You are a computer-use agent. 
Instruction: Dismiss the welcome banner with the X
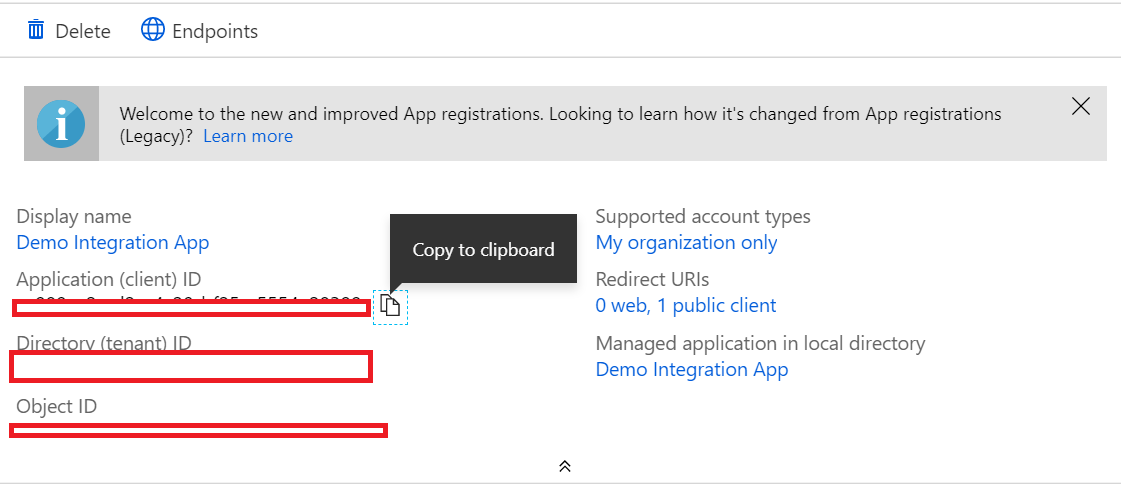[x=1080, y=107]
